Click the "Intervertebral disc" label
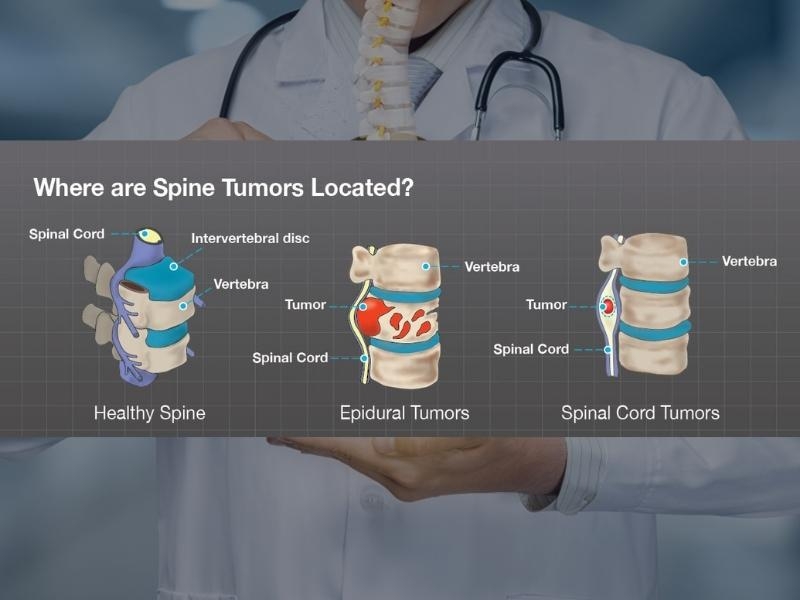Image resolution: width=800 pixels, height=600 pixels. [x=251, y=238]
